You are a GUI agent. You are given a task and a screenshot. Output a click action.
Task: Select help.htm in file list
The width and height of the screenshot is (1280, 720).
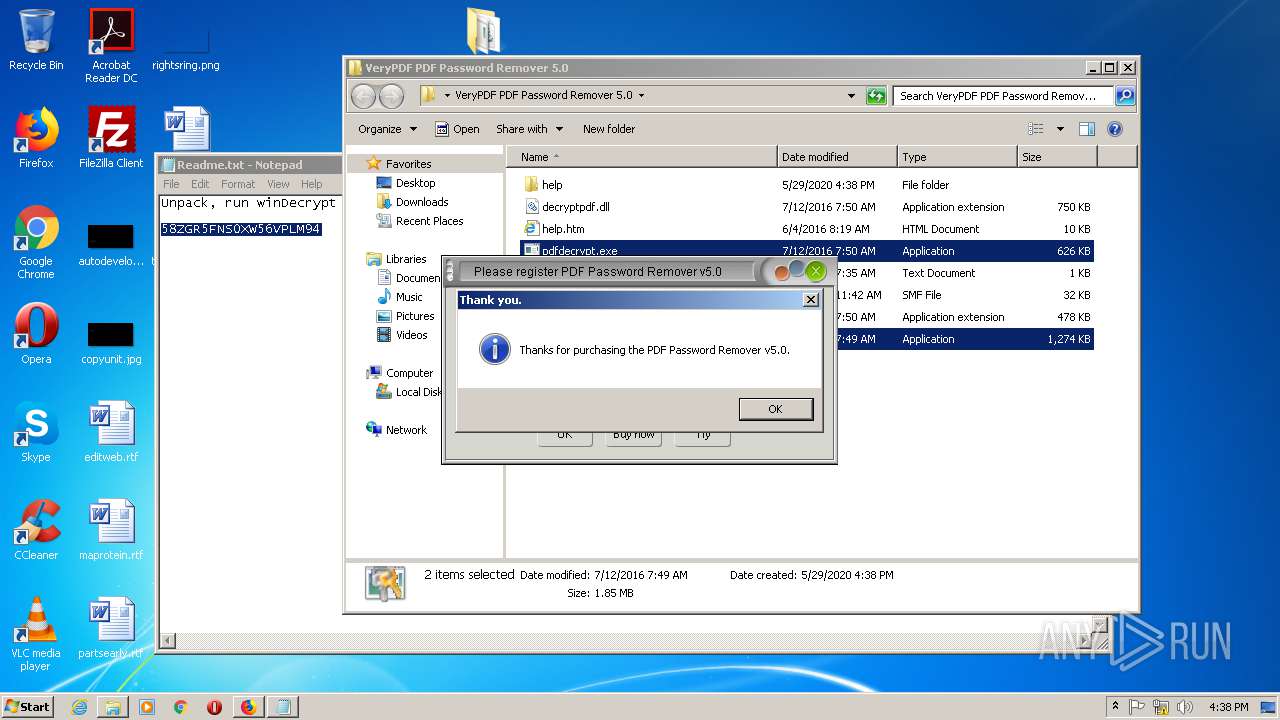point(807,229)
